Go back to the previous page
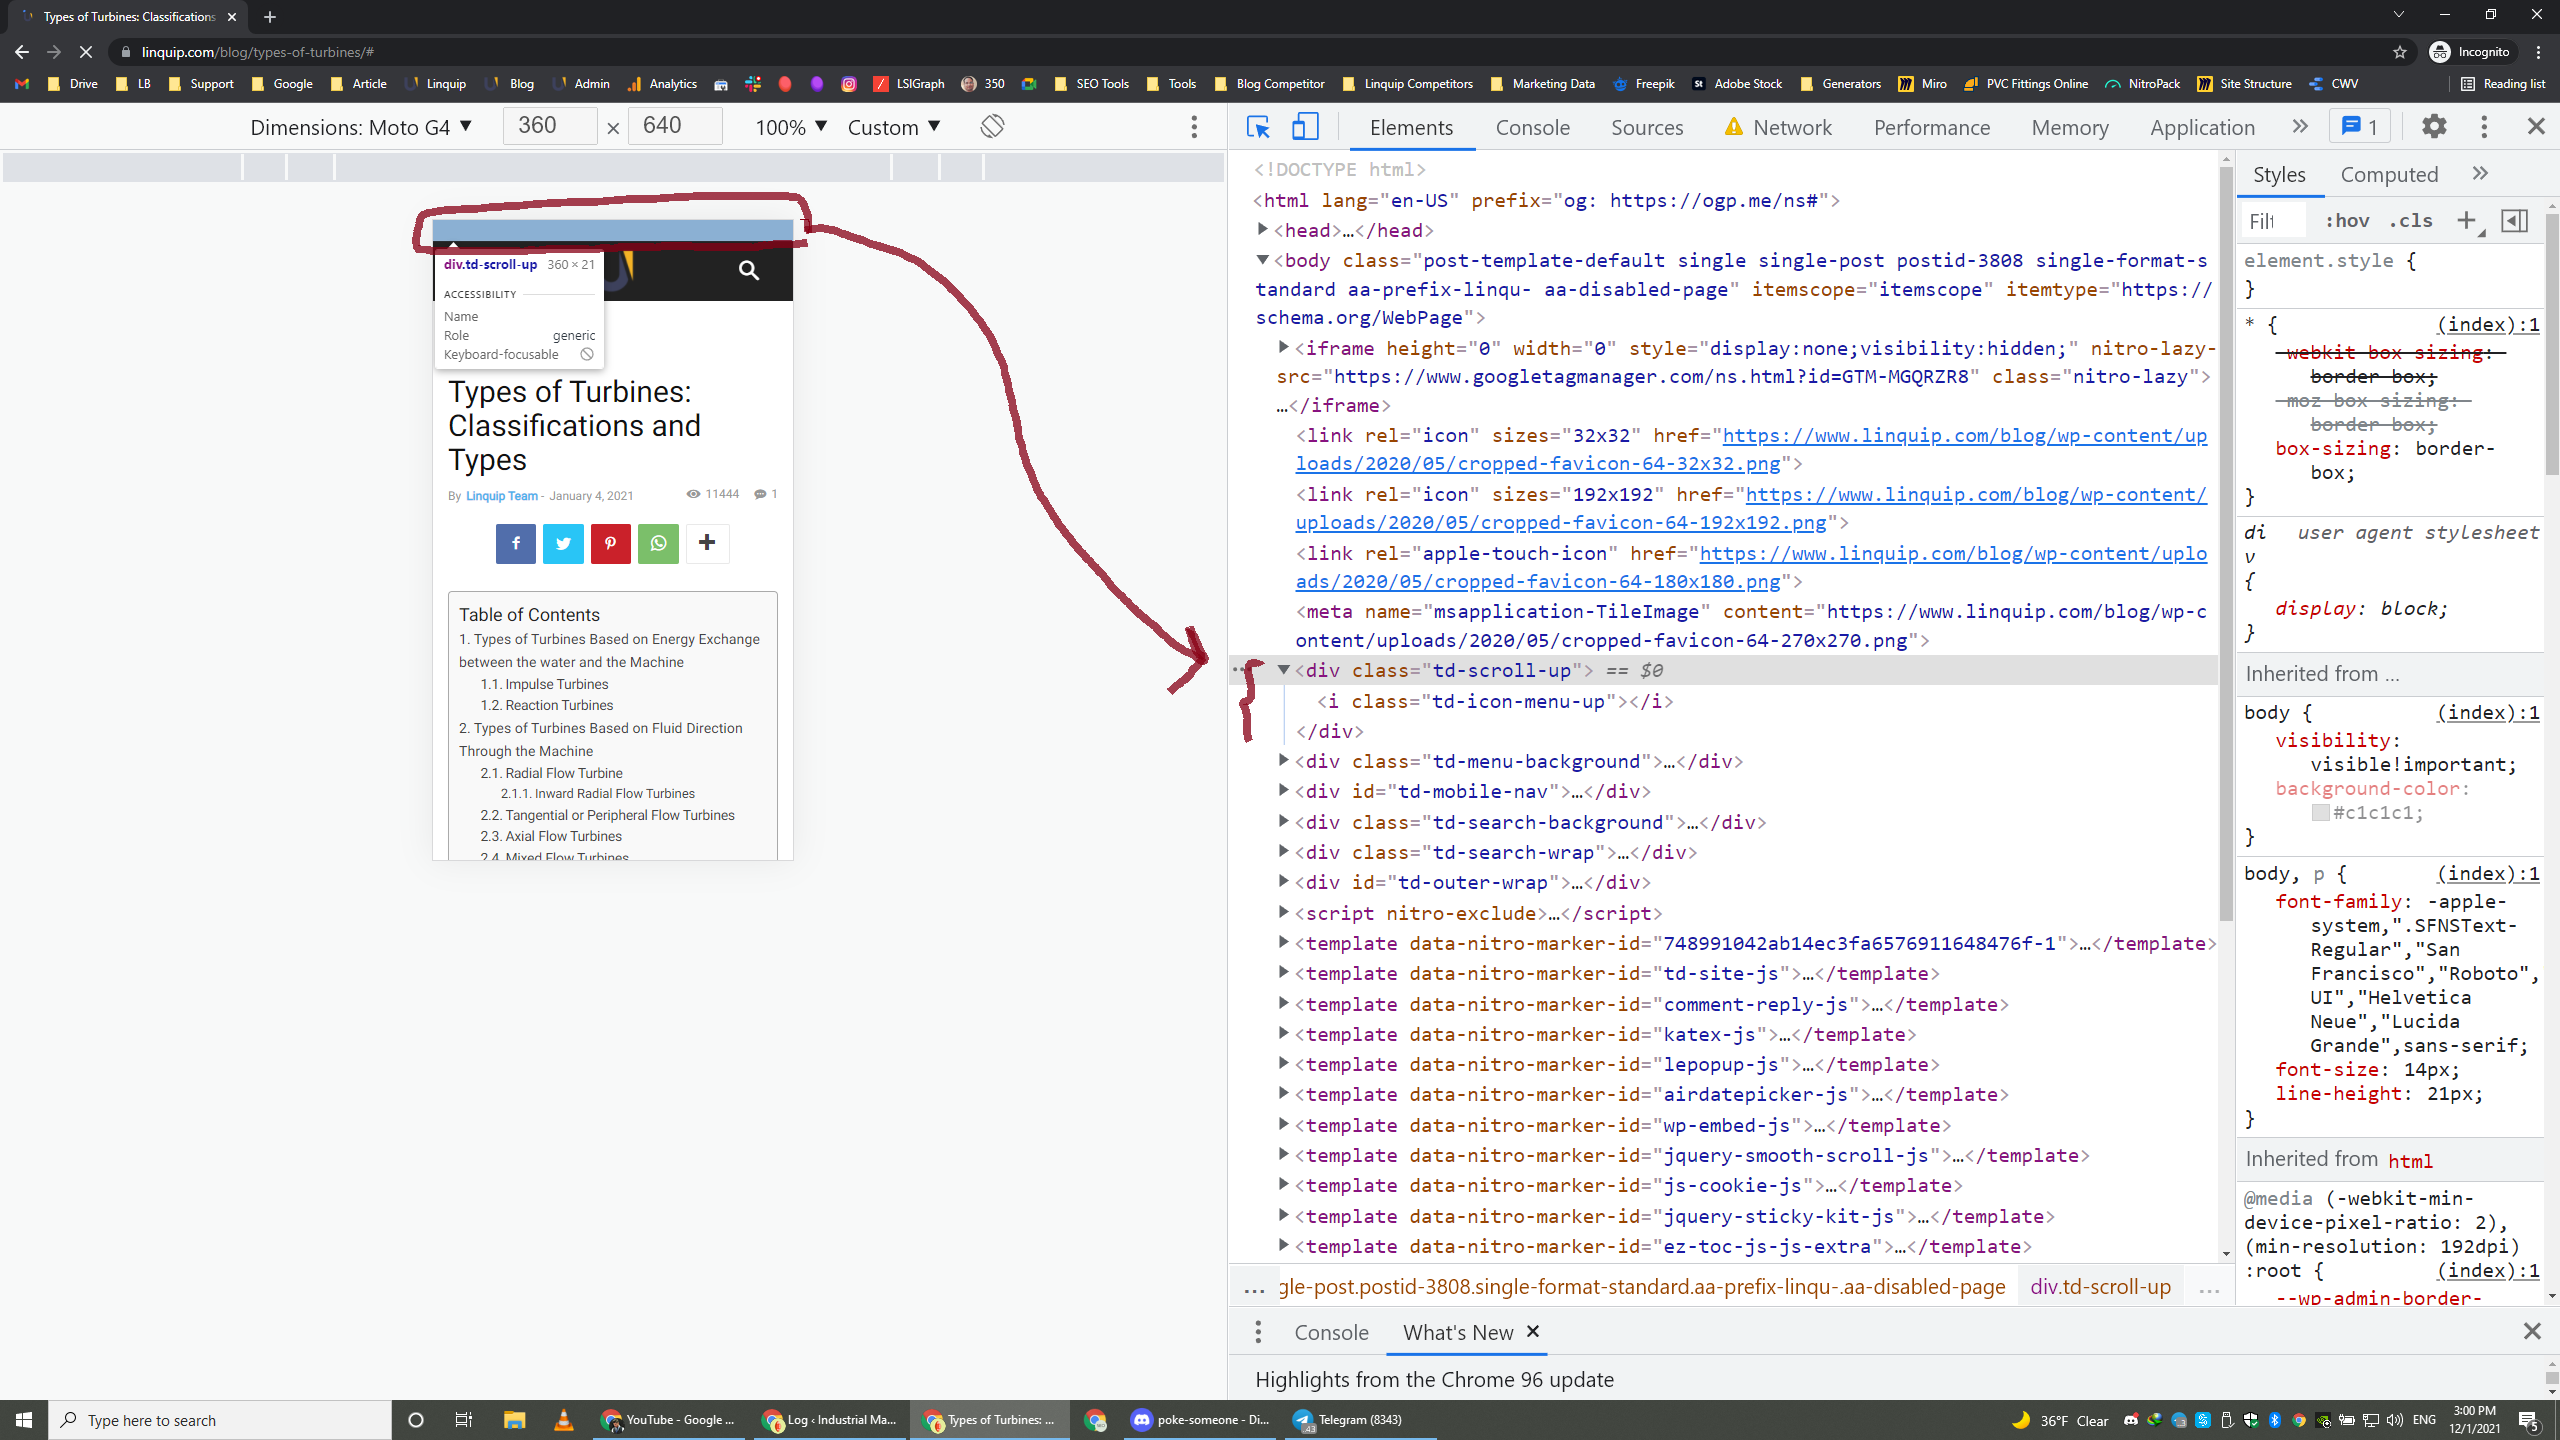 click(22, 52)
